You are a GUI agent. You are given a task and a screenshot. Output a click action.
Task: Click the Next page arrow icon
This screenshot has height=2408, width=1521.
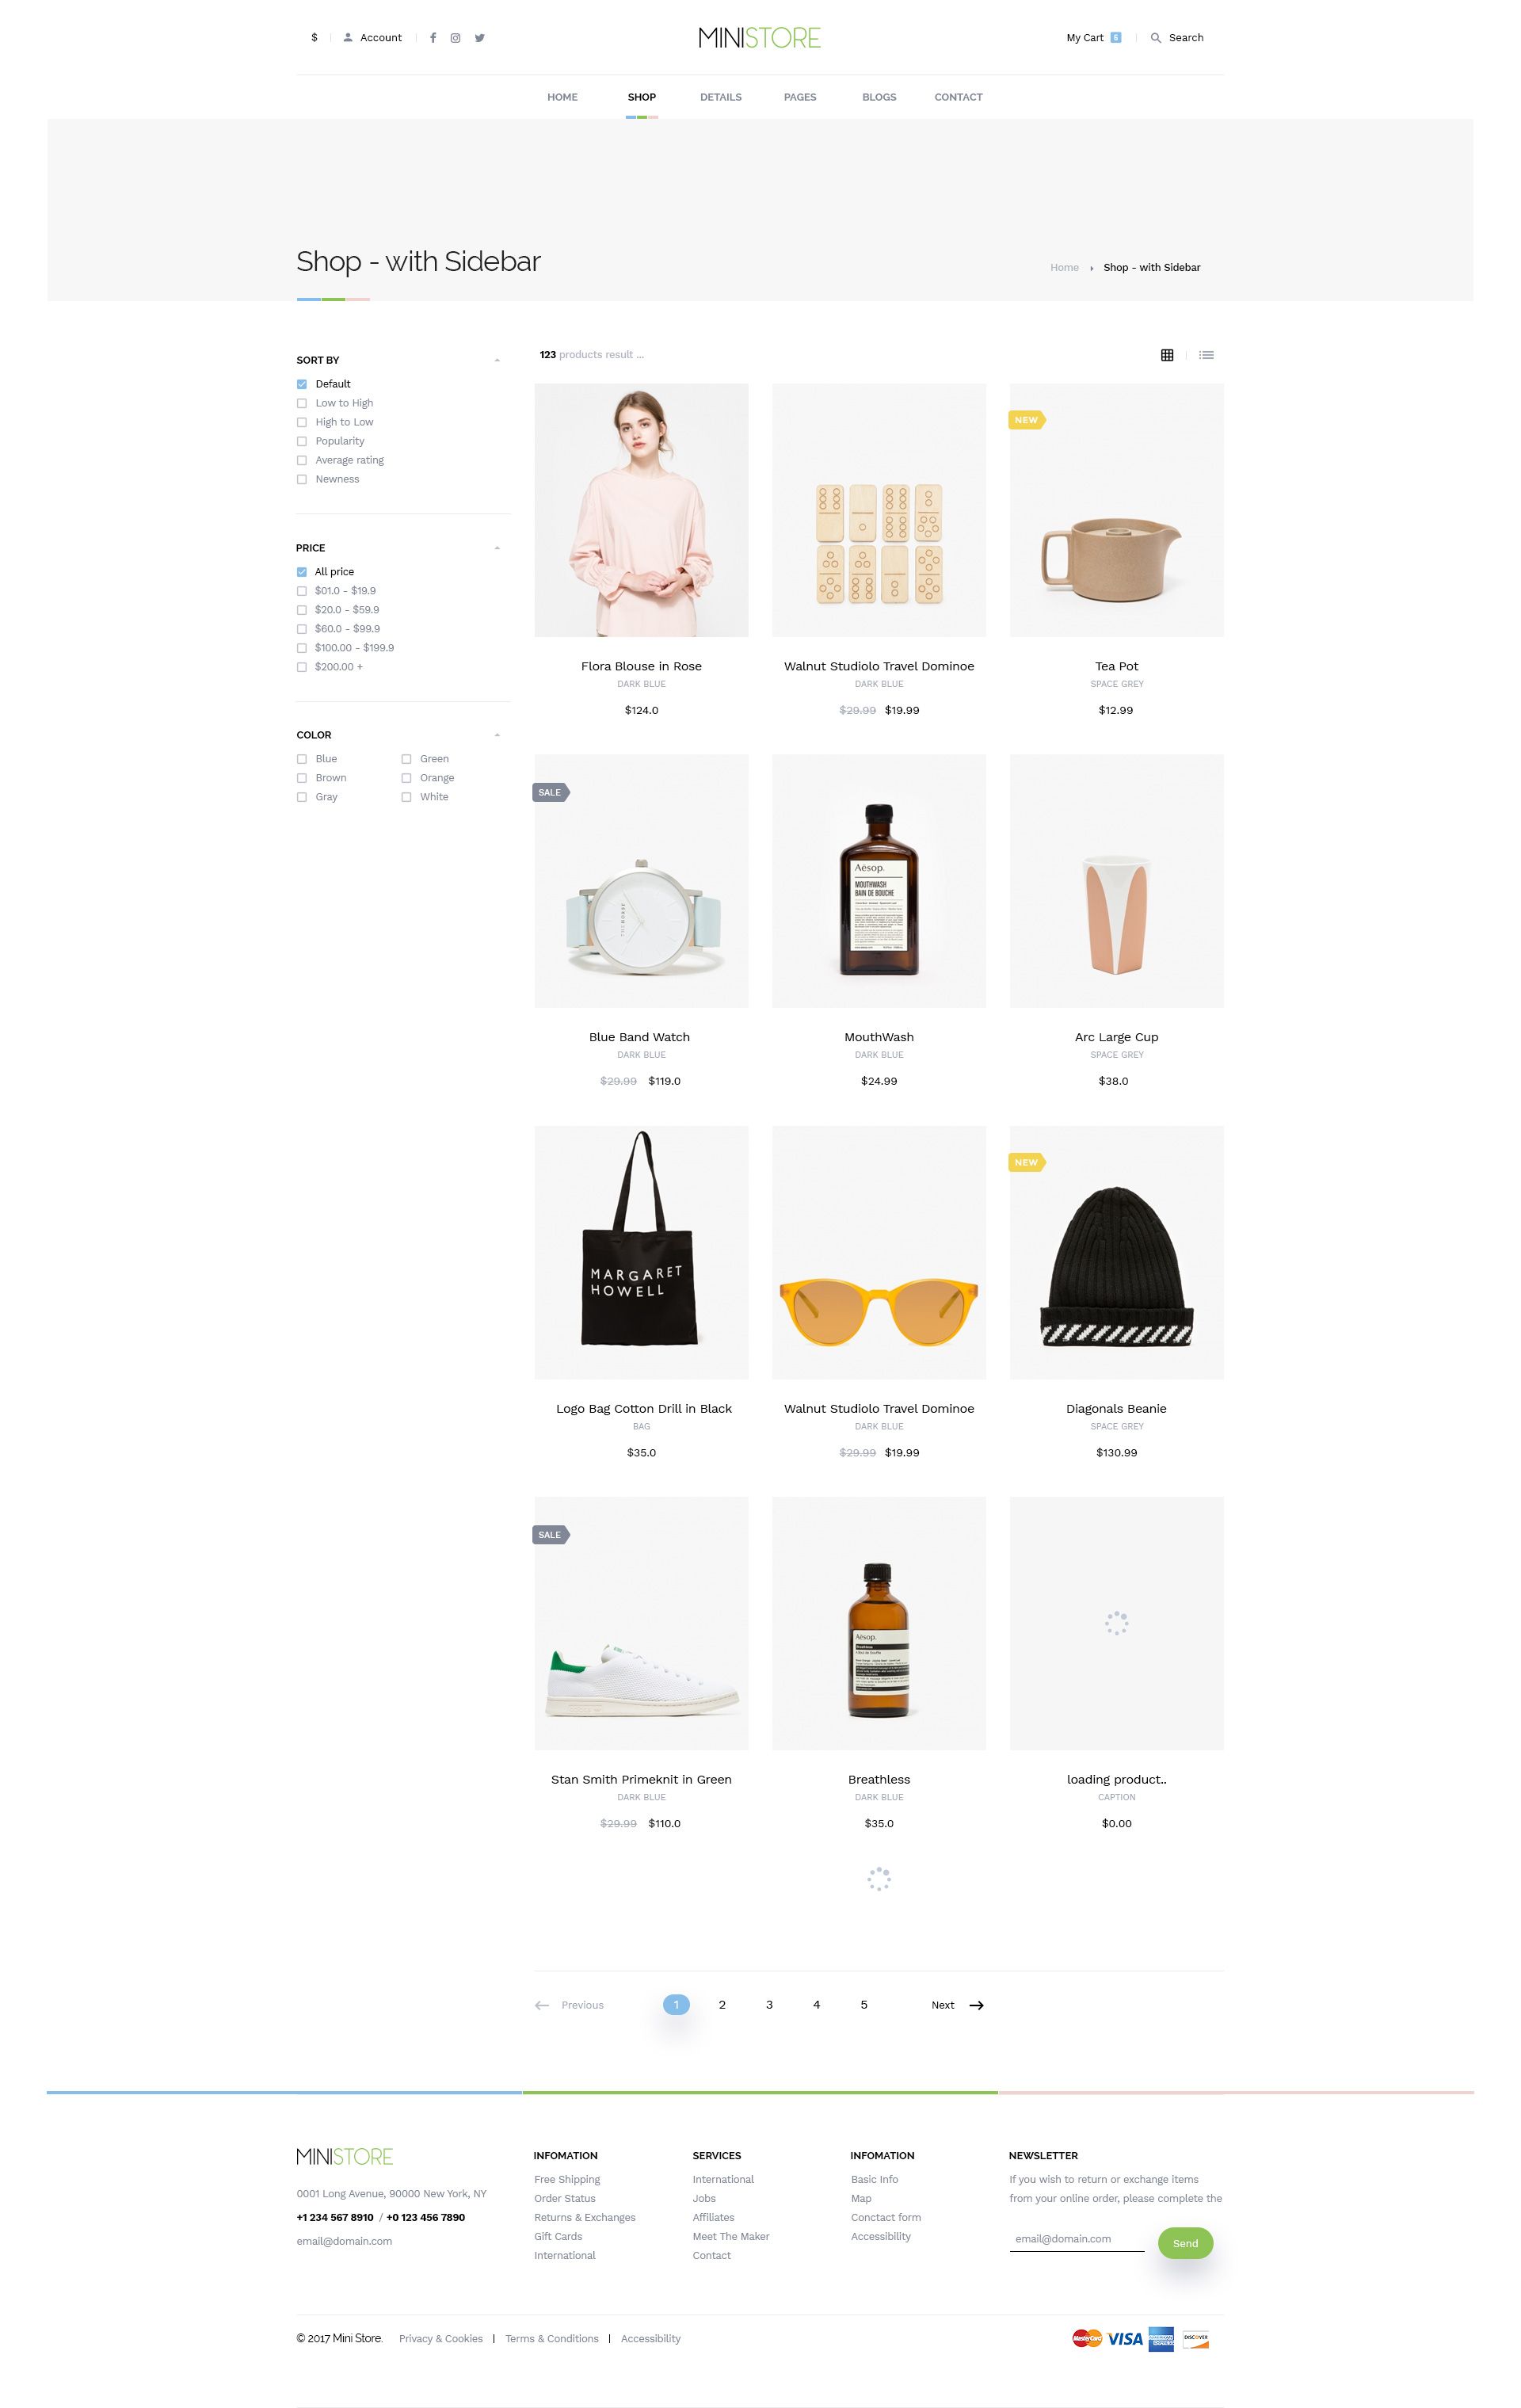(x=977, y=2005)
